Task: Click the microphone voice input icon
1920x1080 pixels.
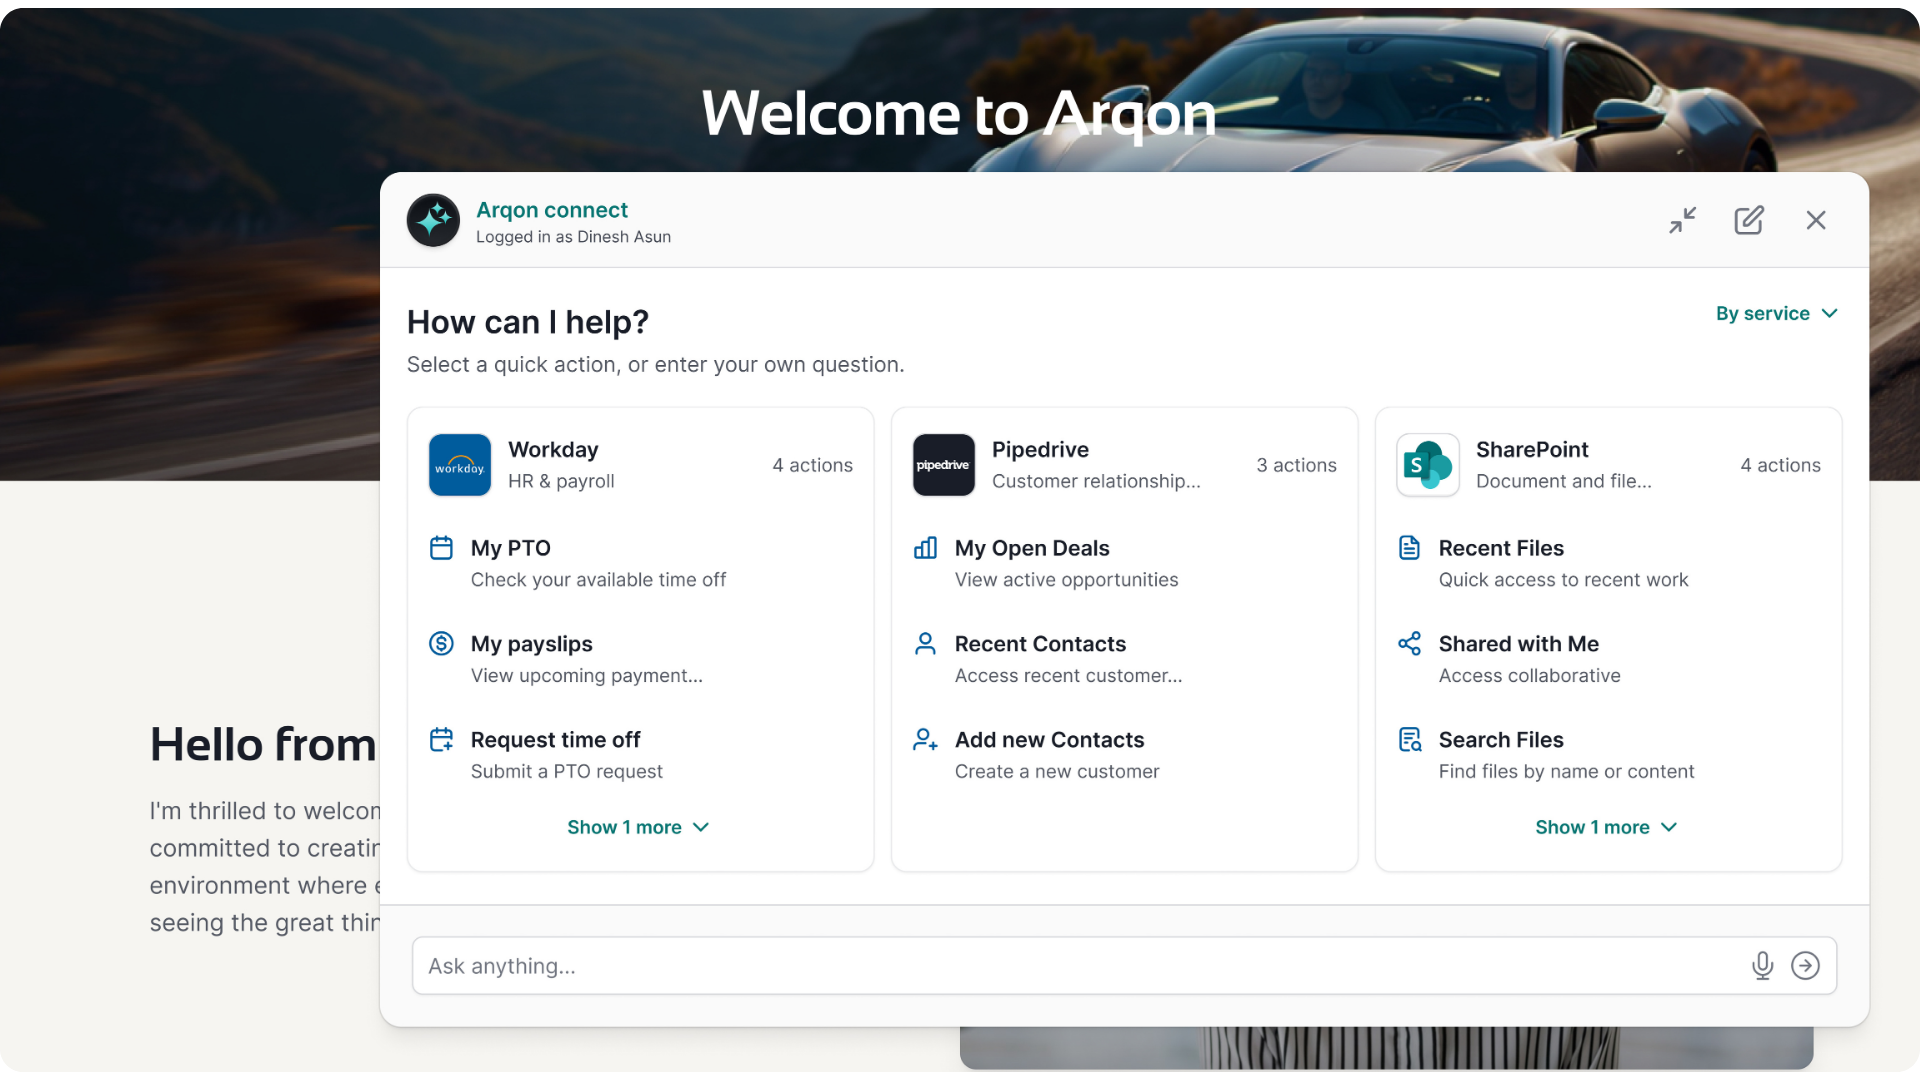Action: (1762, 965)
